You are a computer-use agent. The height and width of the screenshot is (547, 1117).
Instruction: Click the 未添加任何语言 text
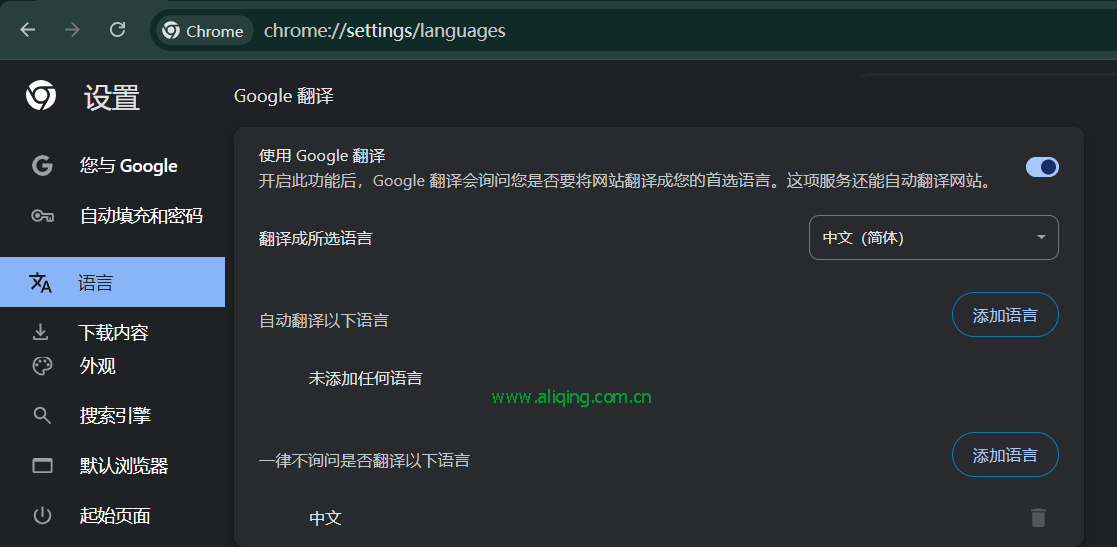pyautogui.click(x=365, y=377)
